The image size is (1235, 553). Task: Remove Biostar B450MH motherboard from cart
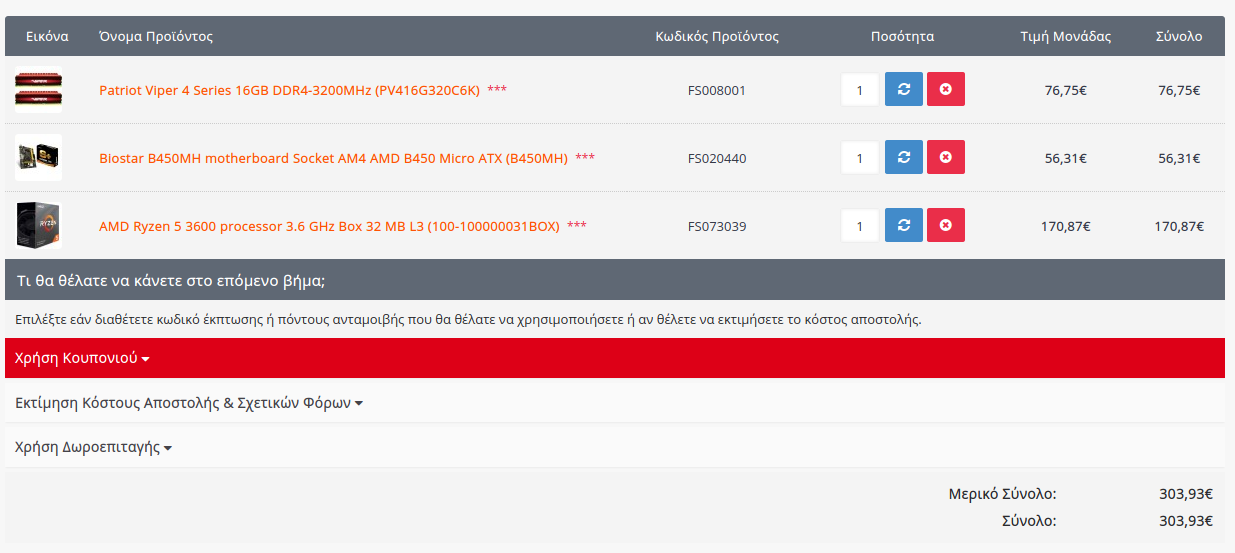tap(946, 158)
